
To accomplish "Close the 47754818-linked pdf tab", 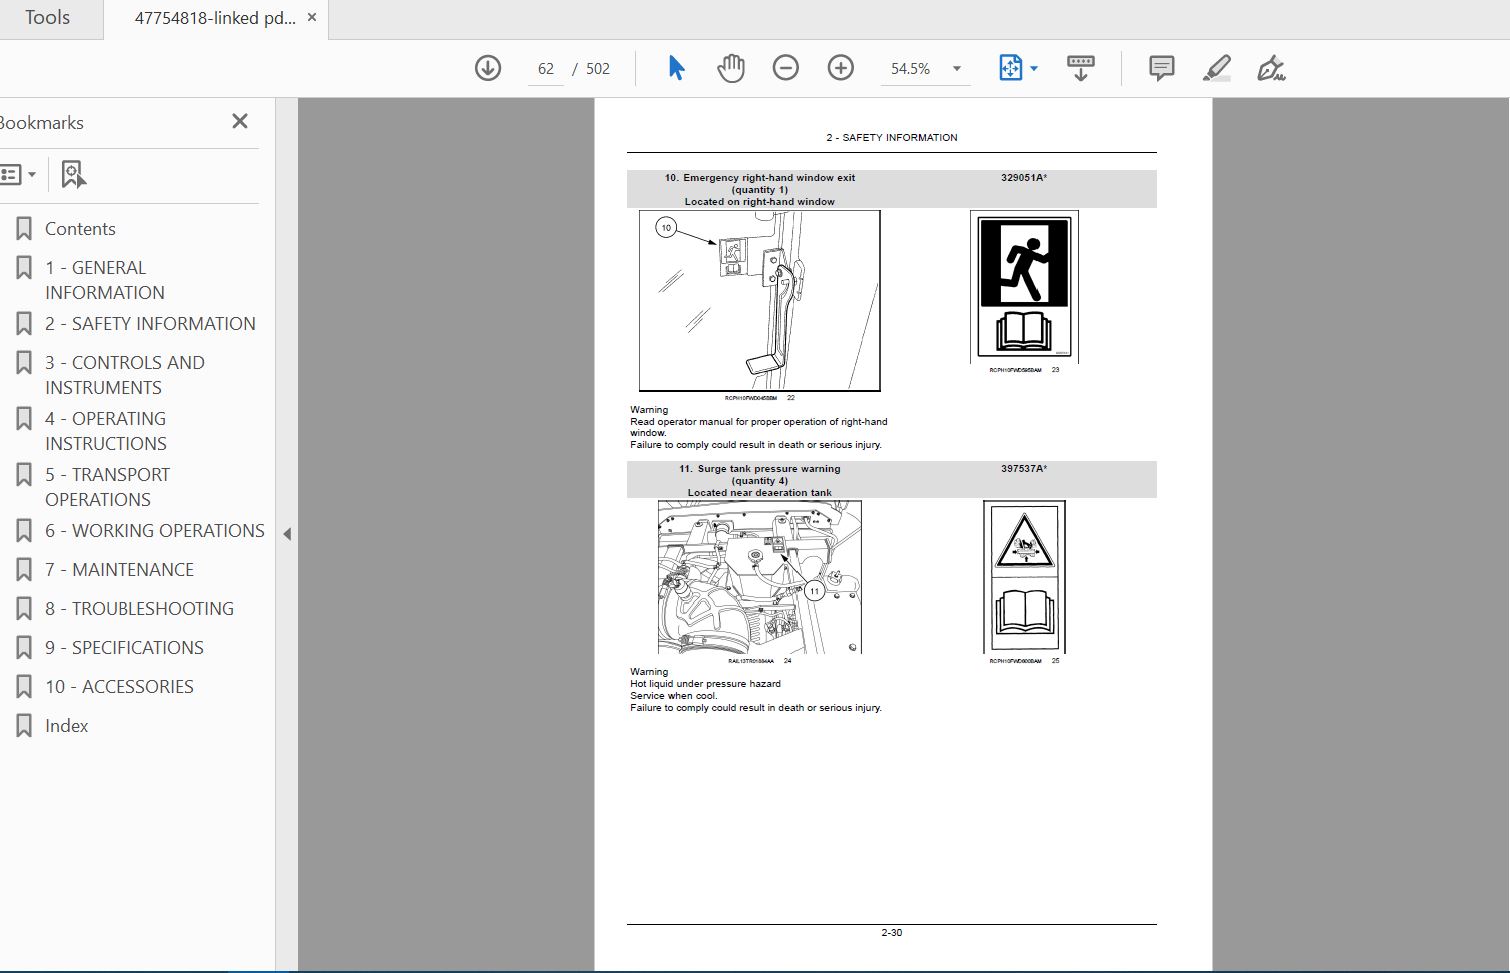I will click(312, 18).
